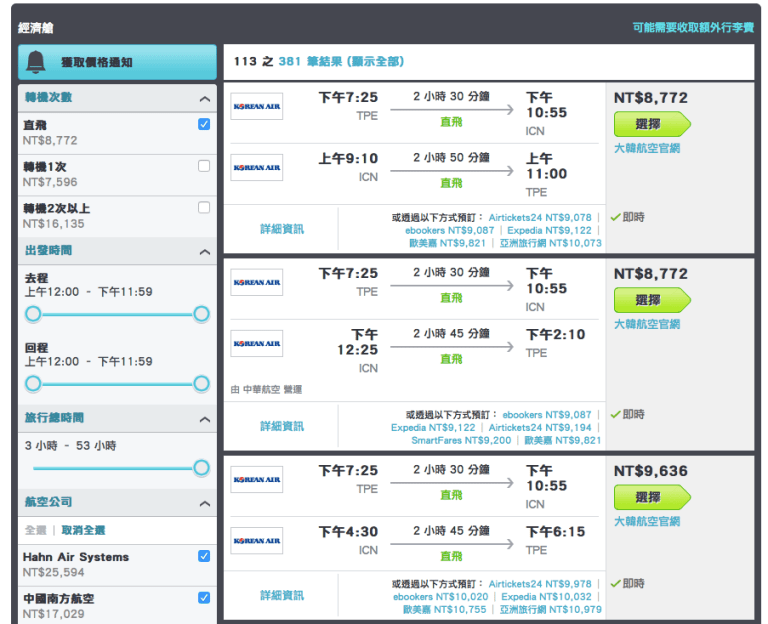Open 大韓航空官網 link under NT$9,636 result
The height and width of the screenshot is (624, 768).
647,522
